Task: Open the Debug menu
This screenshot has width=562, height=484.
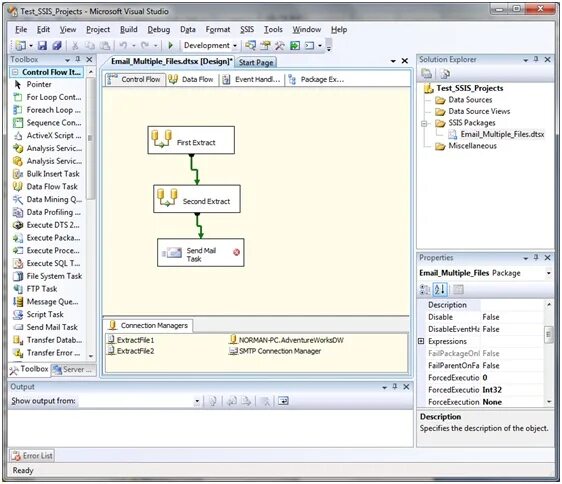Action: [159, 30]
